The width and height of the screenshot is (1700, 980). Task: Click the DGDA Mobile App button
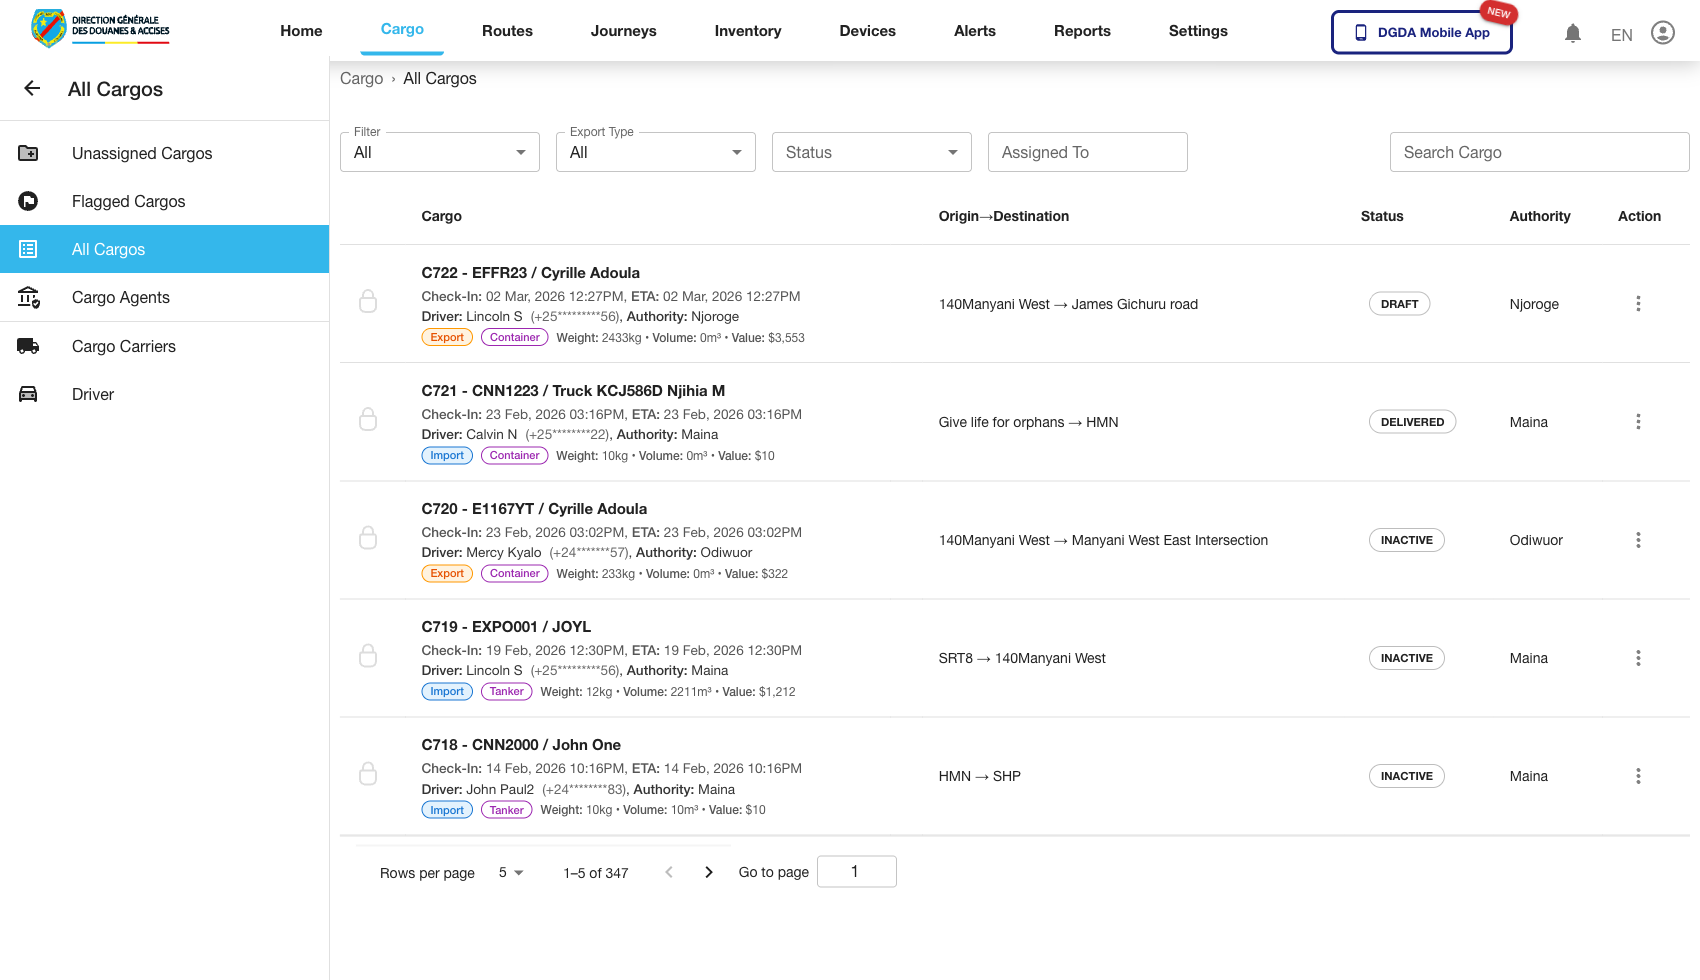pos(1421,32)
